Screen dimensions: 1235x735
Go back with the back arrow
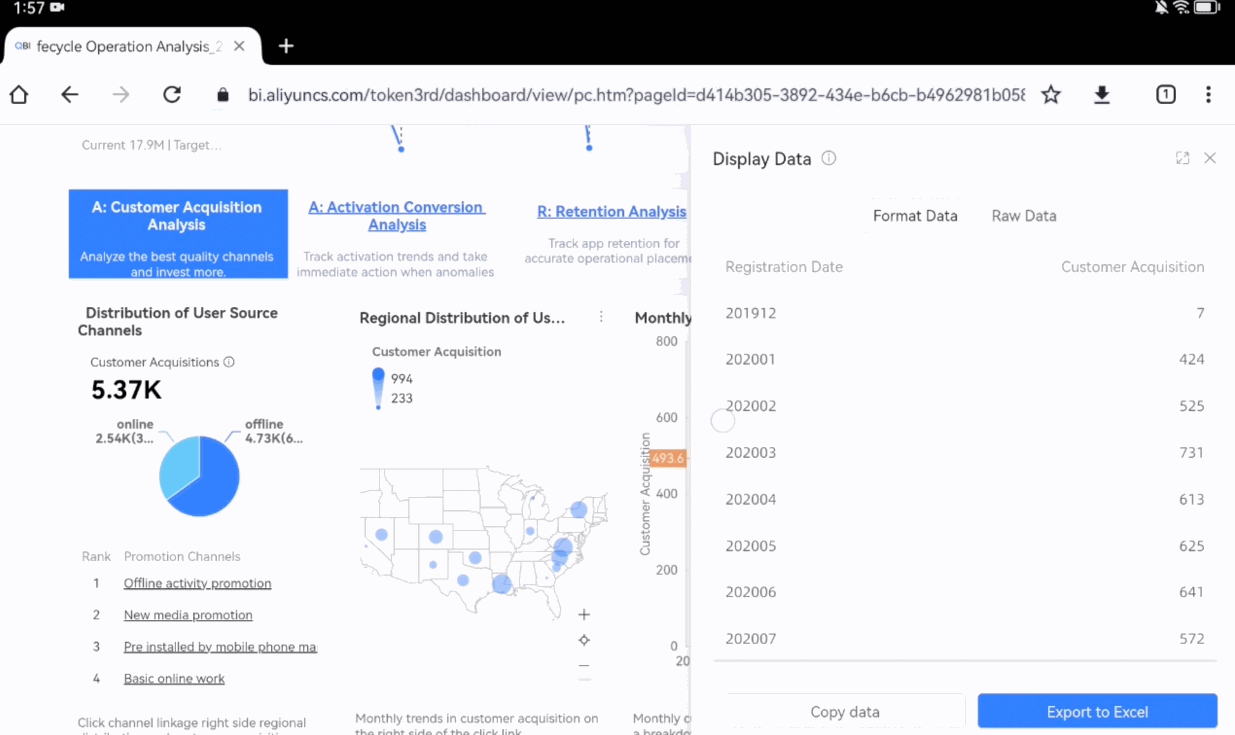coord(69,95)
